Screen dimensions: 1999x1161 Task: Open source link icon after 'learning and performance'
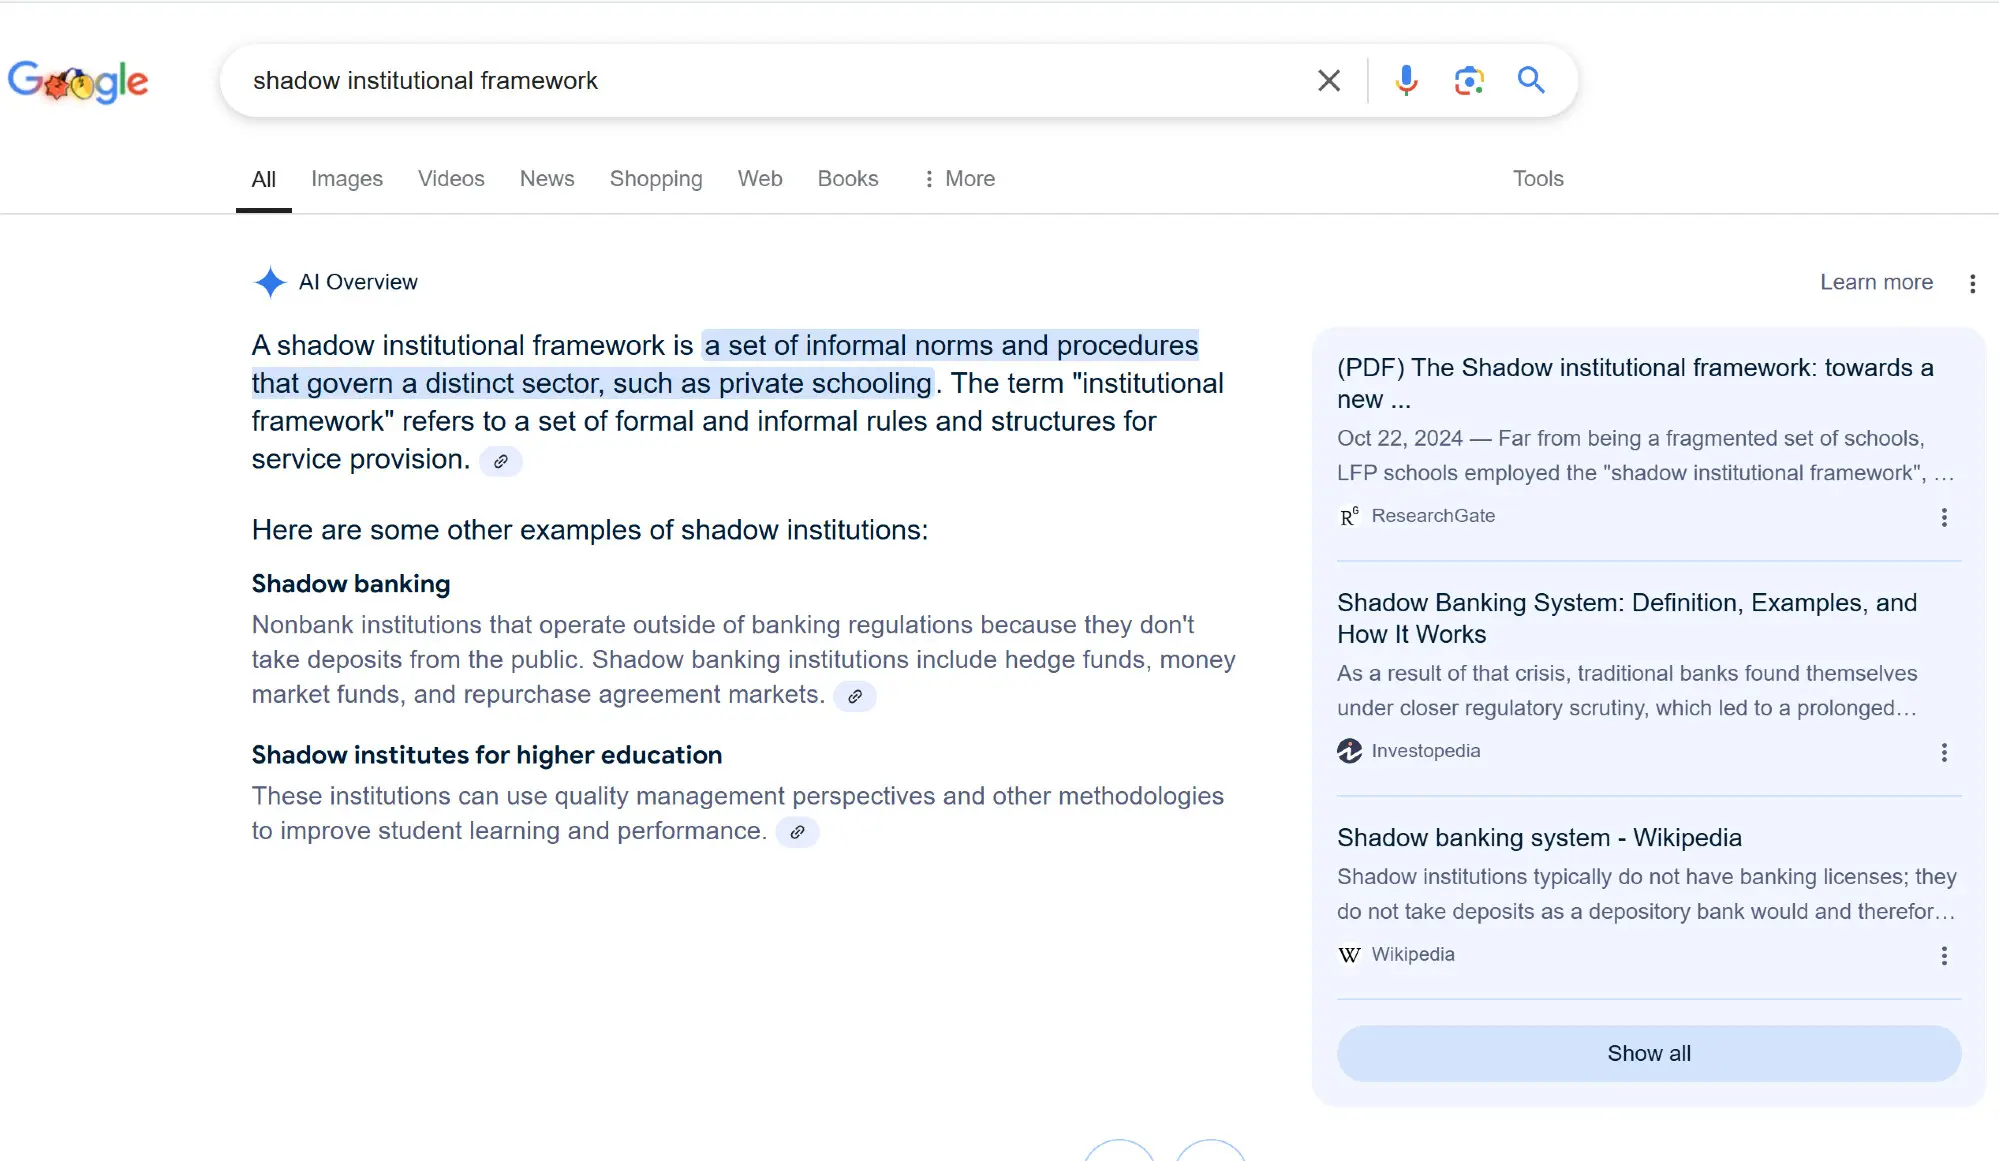tap(798, 832)
